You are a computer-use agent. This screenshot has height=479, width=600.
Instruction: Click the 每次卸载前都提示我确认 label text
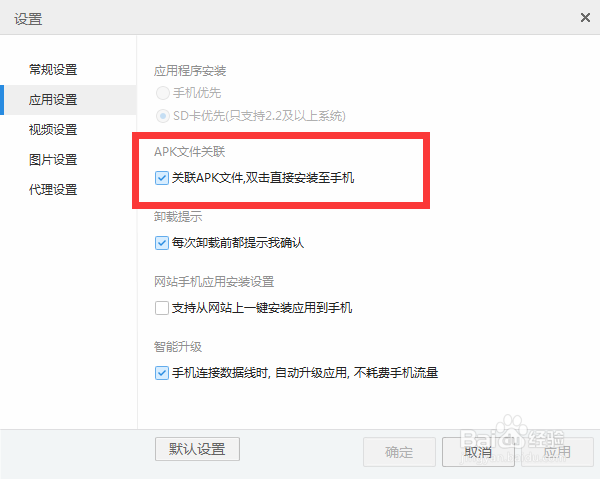(x=238, y=243)
